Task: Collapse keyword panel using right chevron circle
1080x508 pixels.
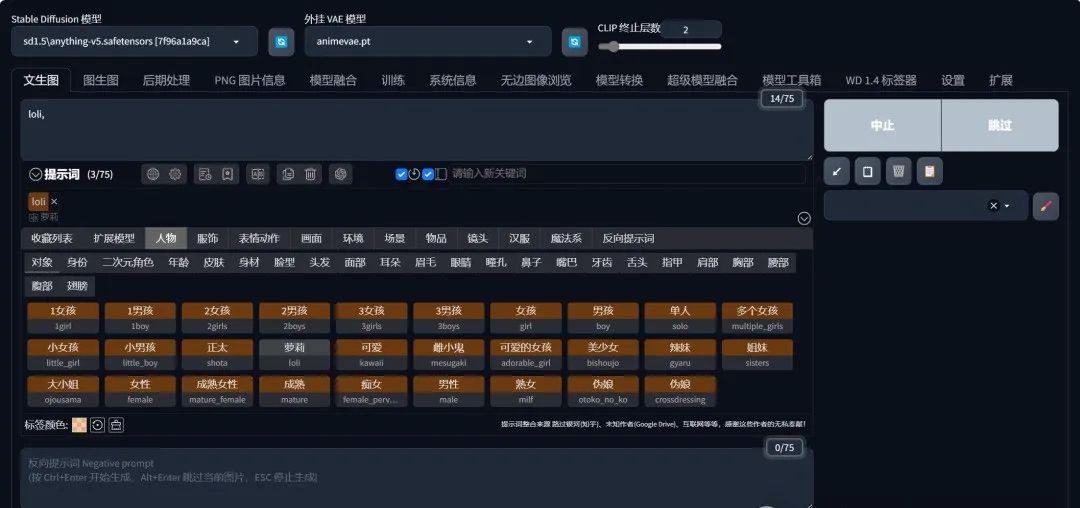Action: coord(804,218)
